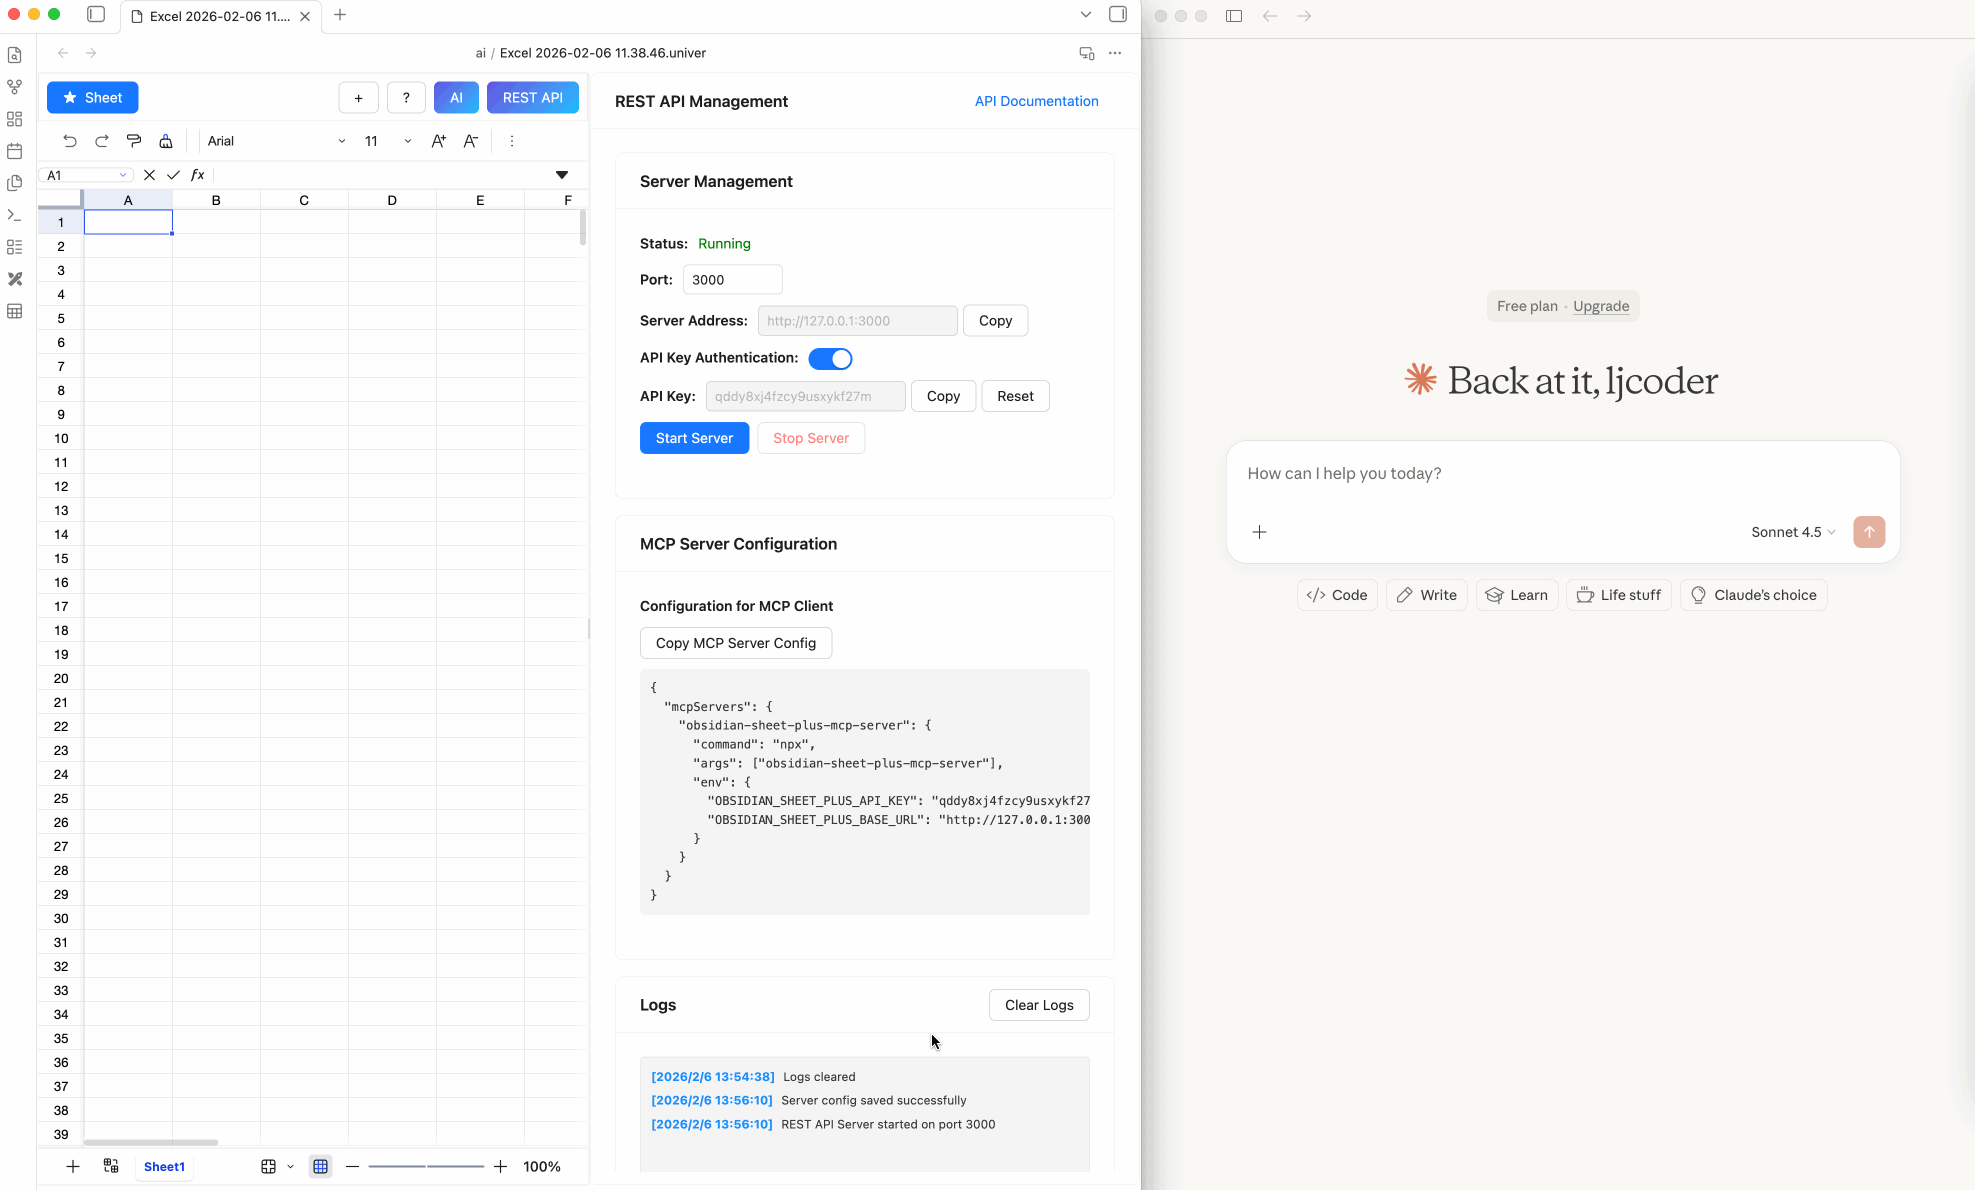Open the Sonnet 4.5 model selector
The image size is (1975, 1190).
[x=1793, y=532]
